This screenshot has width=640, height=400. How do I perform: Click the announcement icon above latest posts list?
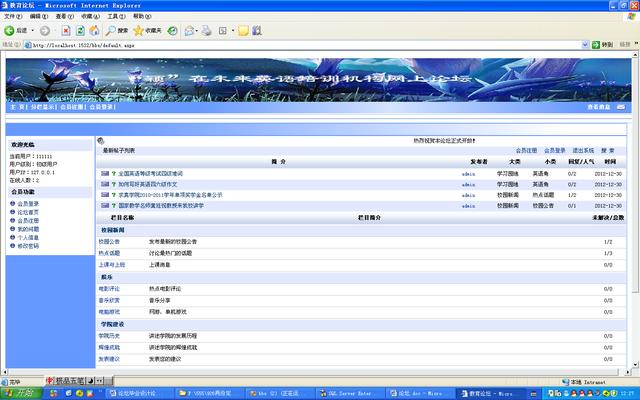[101, 141]
